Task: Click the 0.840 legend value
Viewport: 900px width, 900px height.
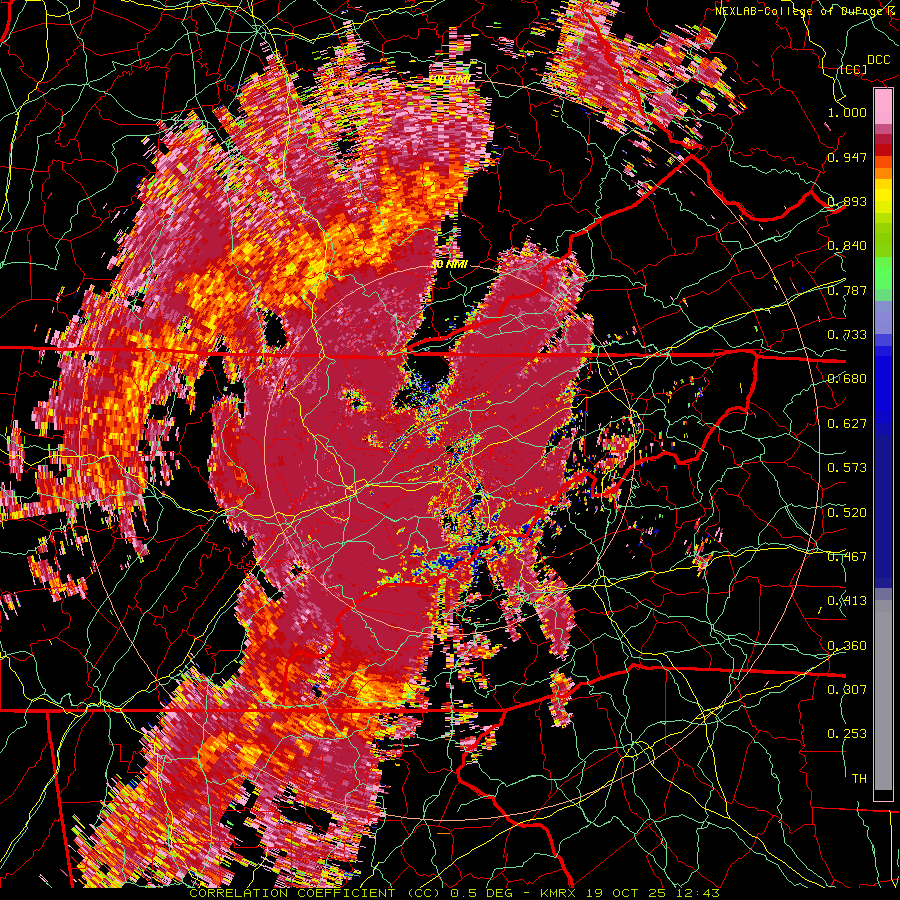Action: click(847, 246)
